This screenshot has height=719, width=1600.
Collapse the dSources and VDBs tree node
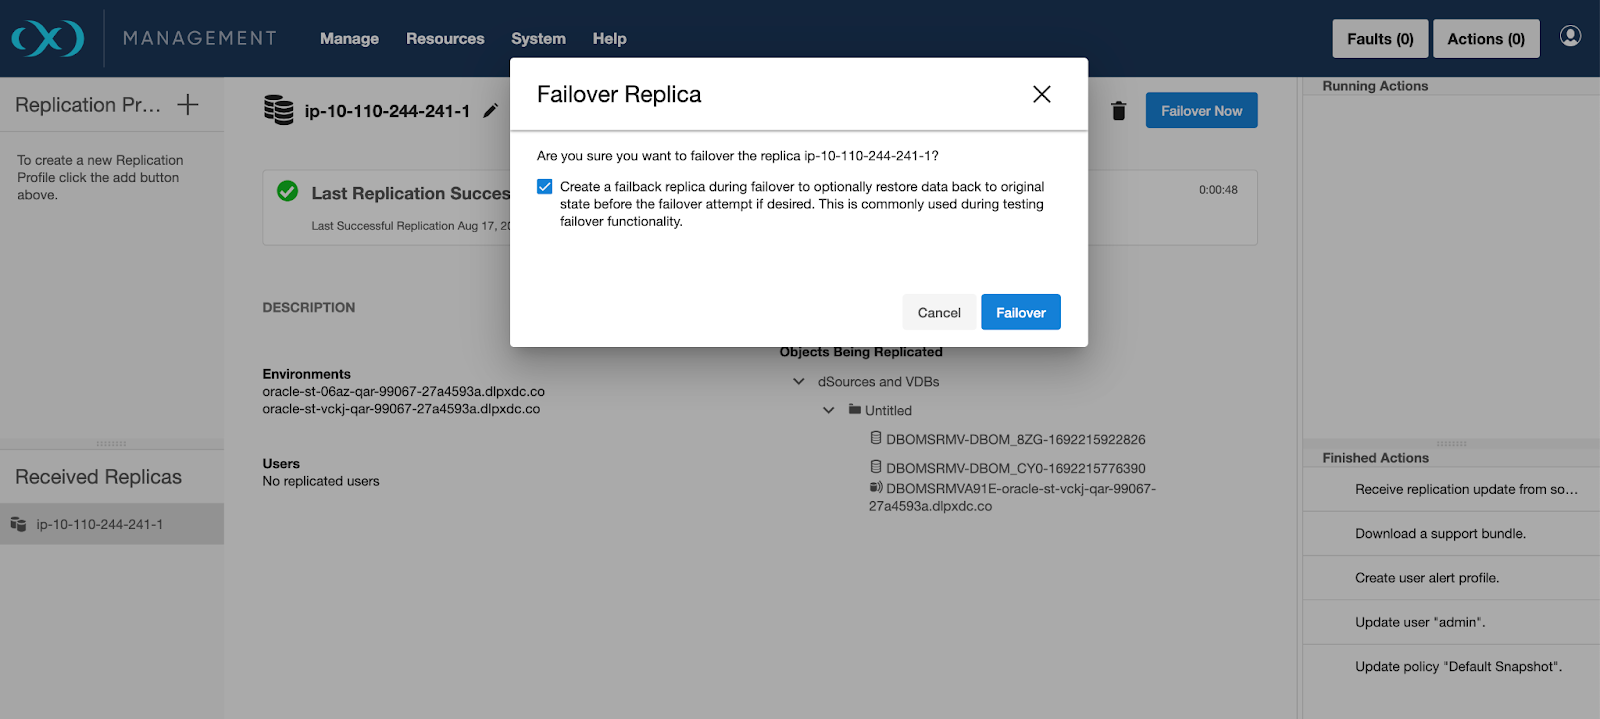[799, 382]
